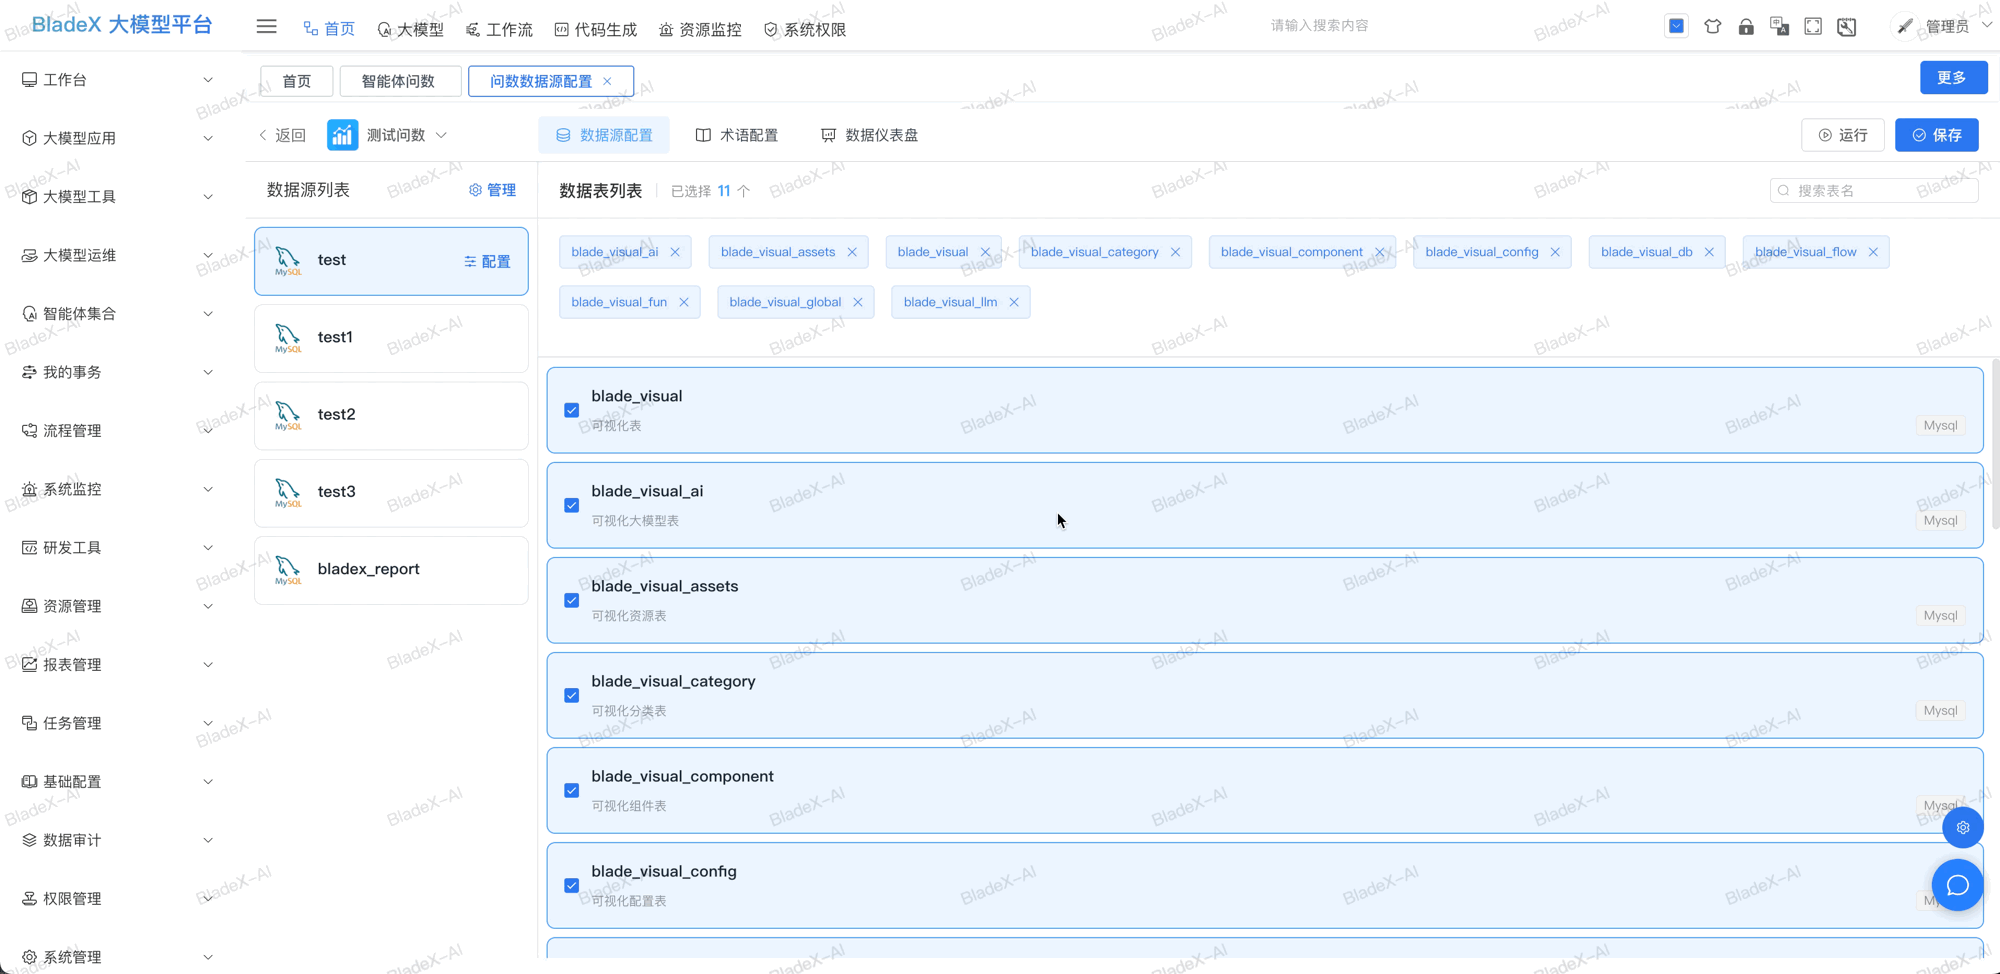Toggle fullscreen mode via the header icon

[x=1813, y=26]
